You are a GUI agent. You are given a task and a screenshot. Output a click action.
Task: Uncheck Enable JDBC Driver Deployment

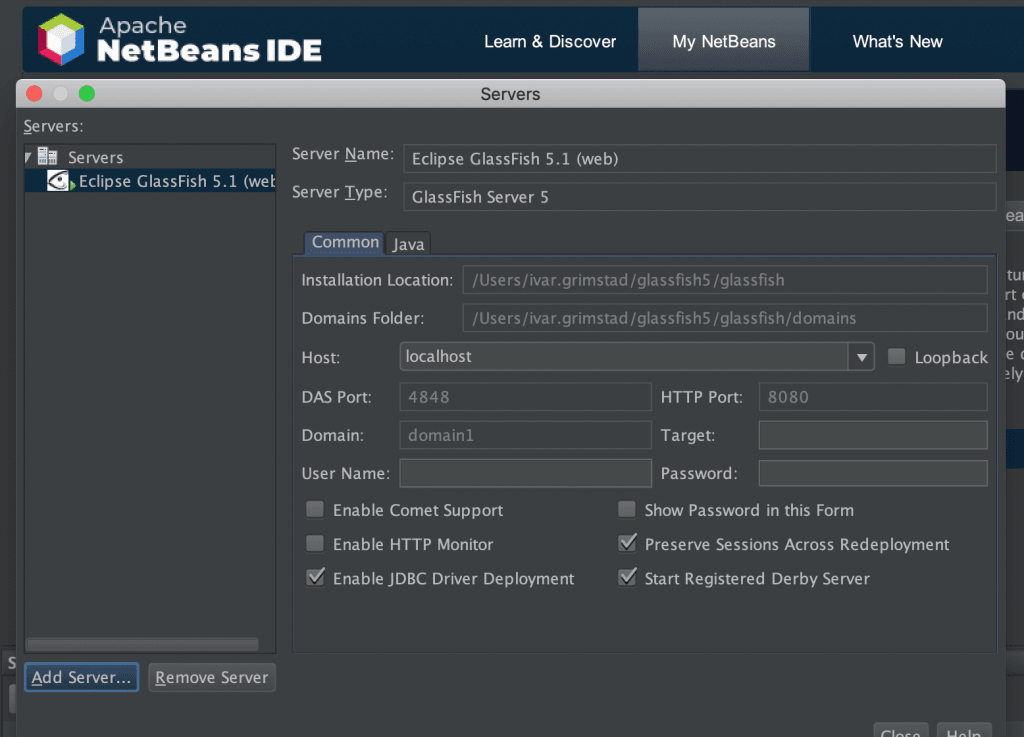(315, 577)
